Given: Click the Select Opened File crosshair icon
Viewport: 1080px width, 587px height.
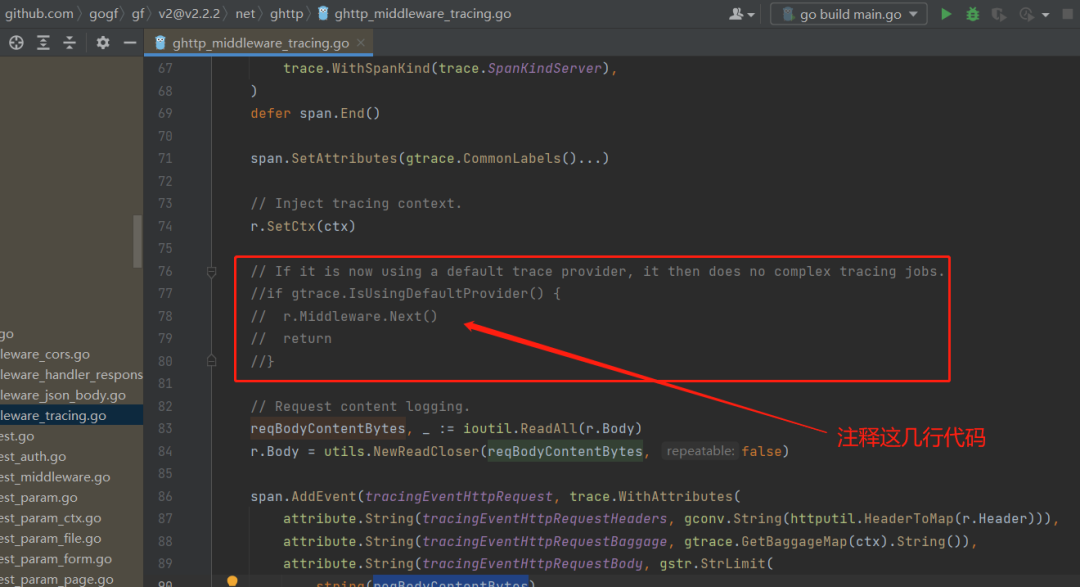Looking at the screenshot, I should (16, 43).
